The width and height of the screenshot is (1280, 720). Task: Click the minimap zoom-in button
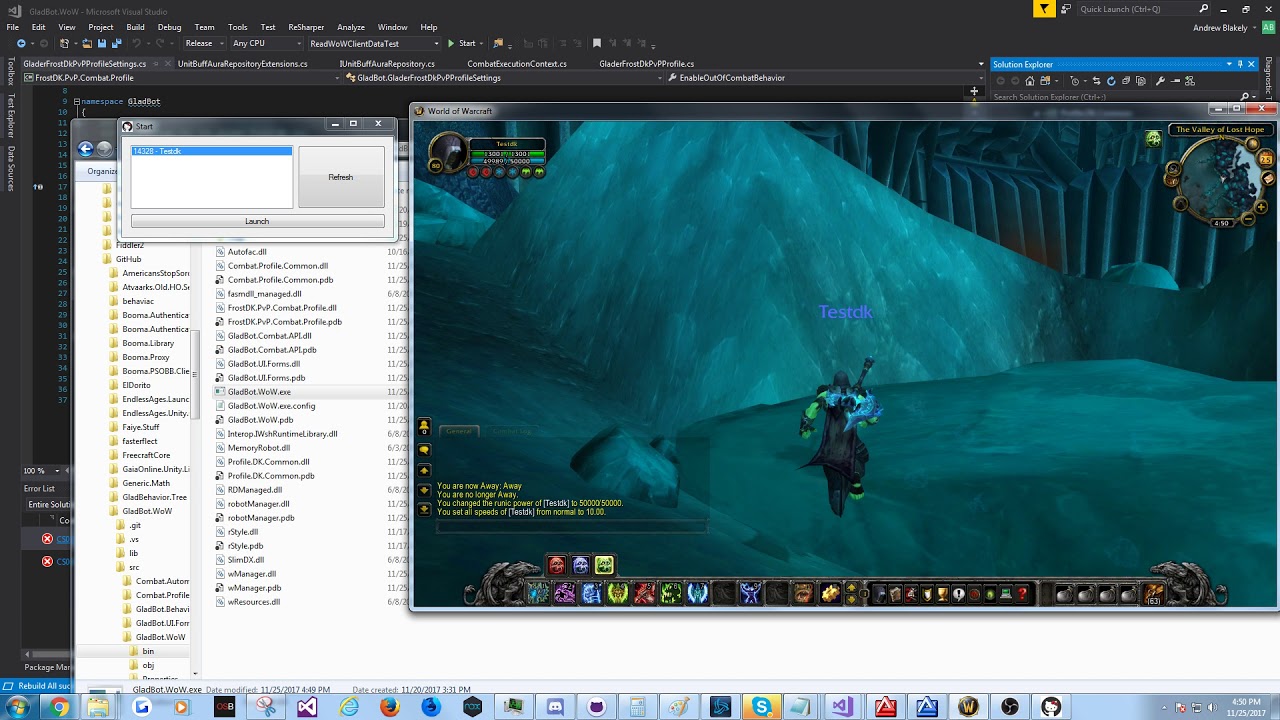(1261, 207)
